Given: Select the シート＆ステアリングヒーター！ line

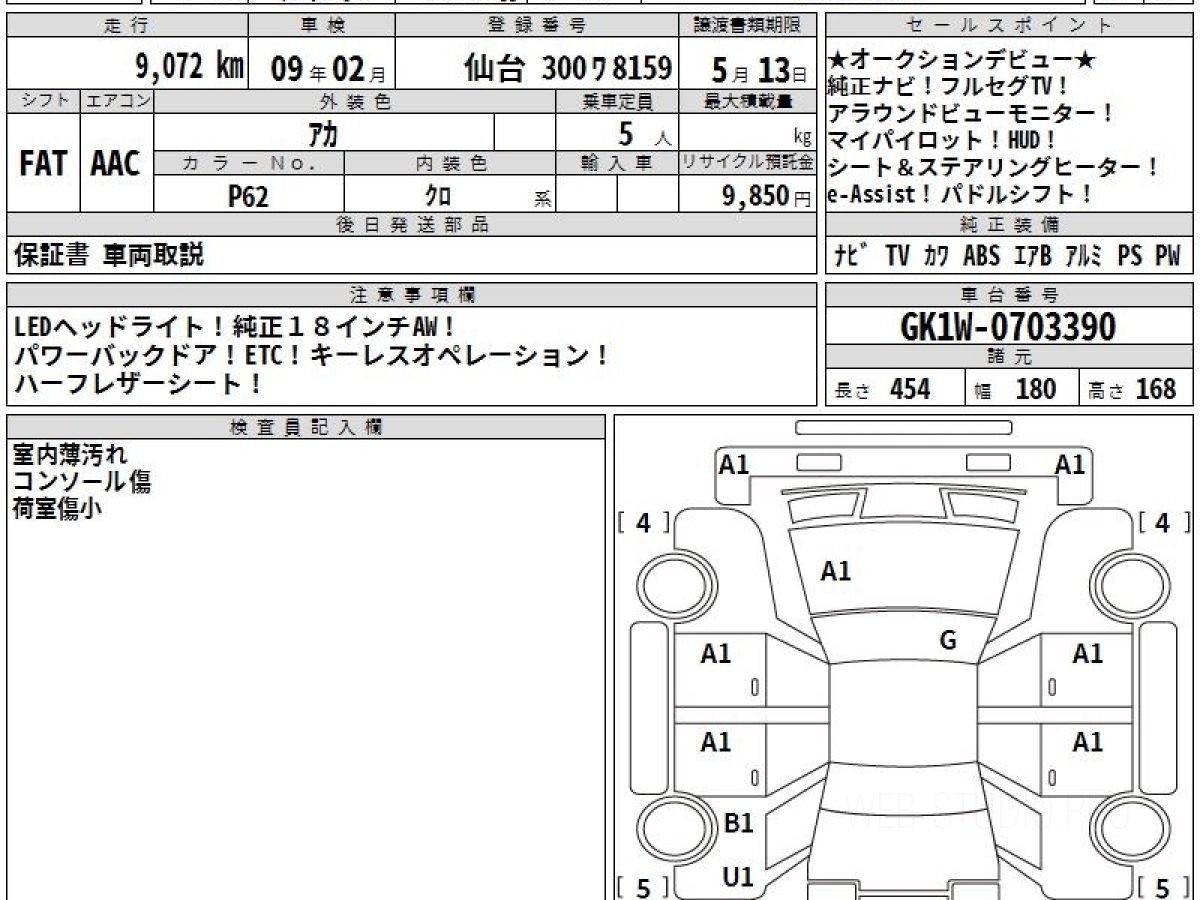Looking at the screenshot, I should point(994,168).
